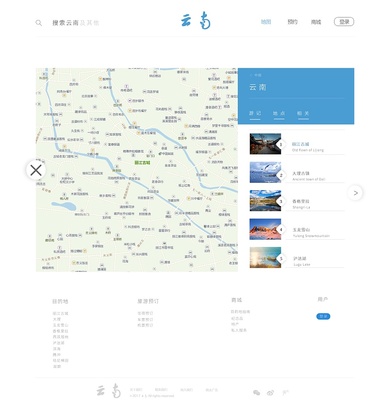Focus the 搜索云南 search field
The width and height of the screenshot is (383, 400).
click(x=76, y=23)
